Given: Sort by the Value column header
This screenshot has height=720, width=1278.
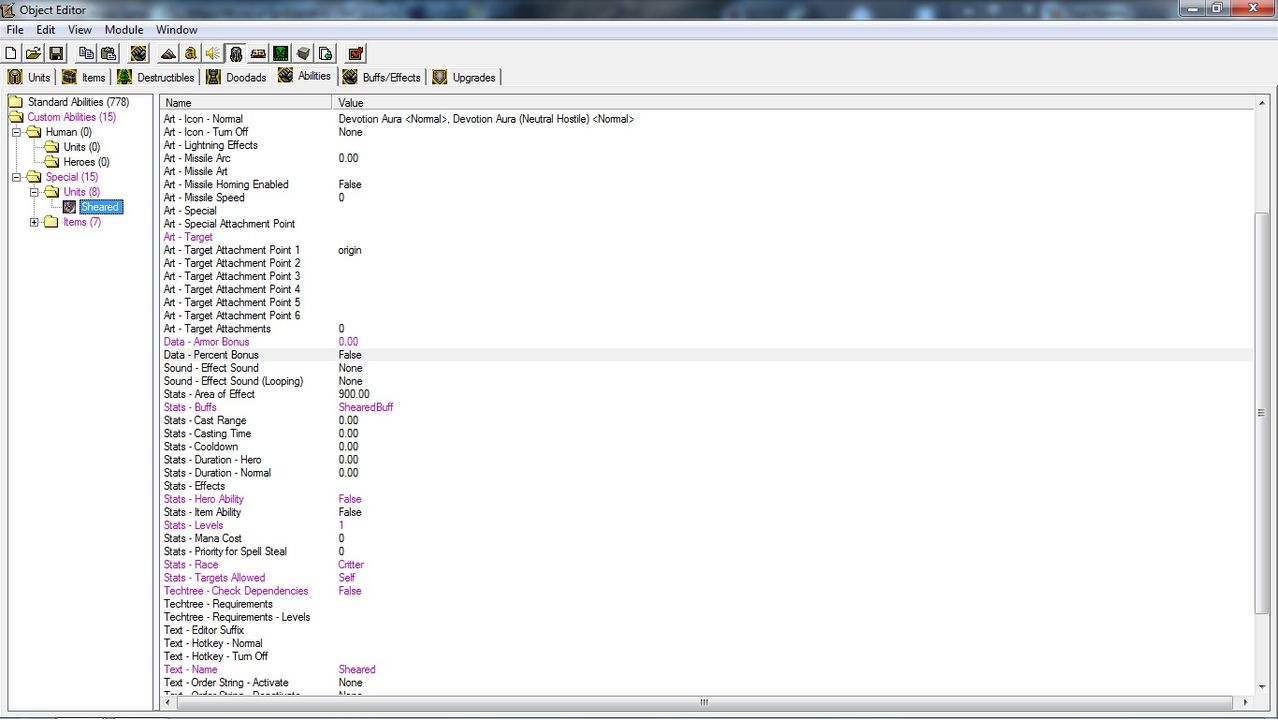Looking at the screenshot, I should click(793, 103).
